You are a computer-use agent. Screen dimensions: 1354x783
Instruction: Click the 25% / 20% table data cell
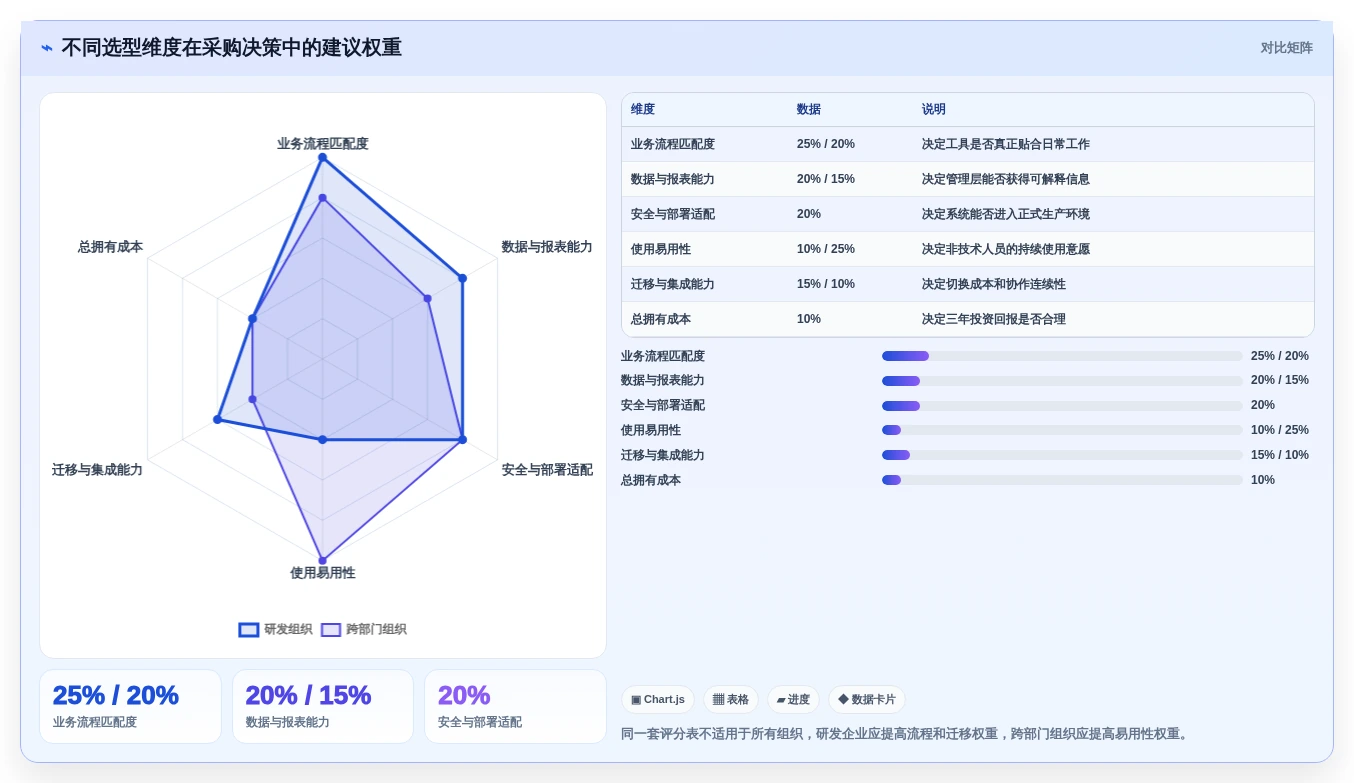[x=826, y=144]
